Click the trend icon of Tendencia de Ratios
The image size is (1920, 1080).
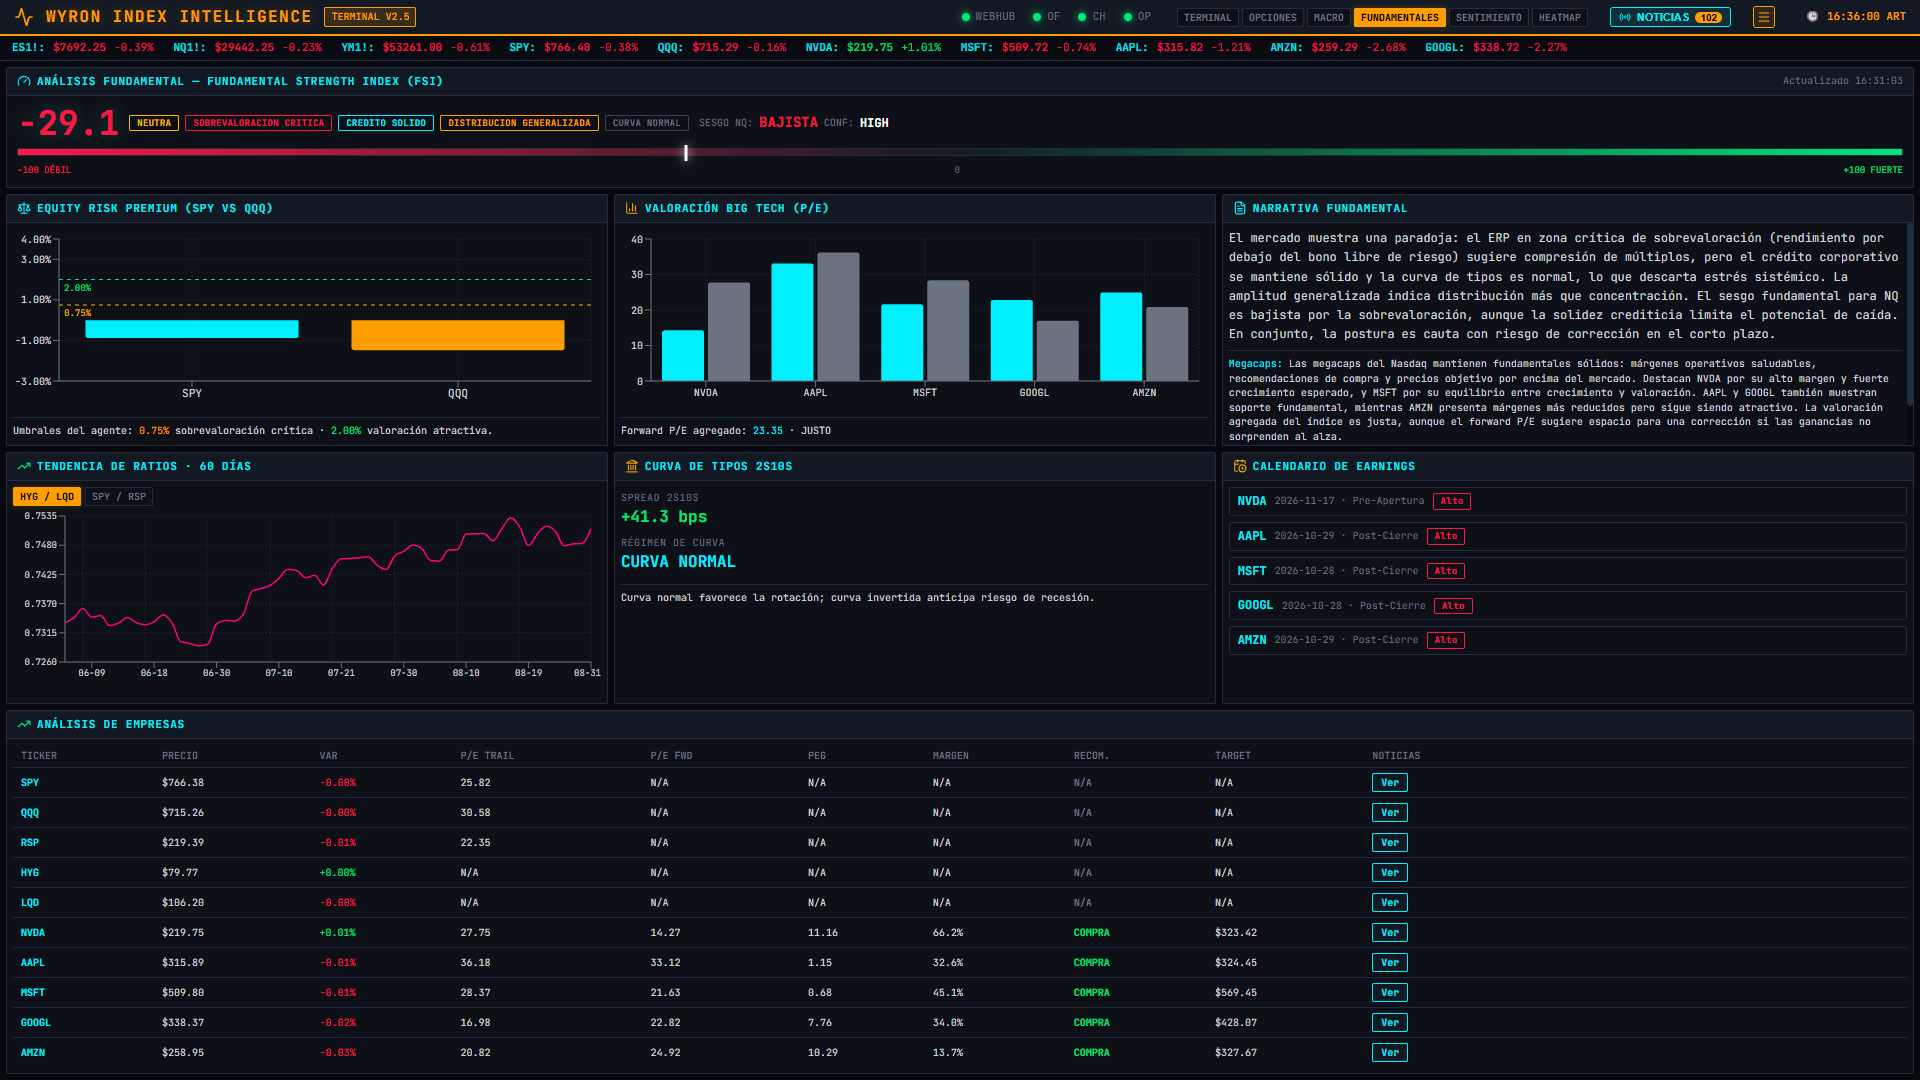pyautogui.click(x=24, y=467)
